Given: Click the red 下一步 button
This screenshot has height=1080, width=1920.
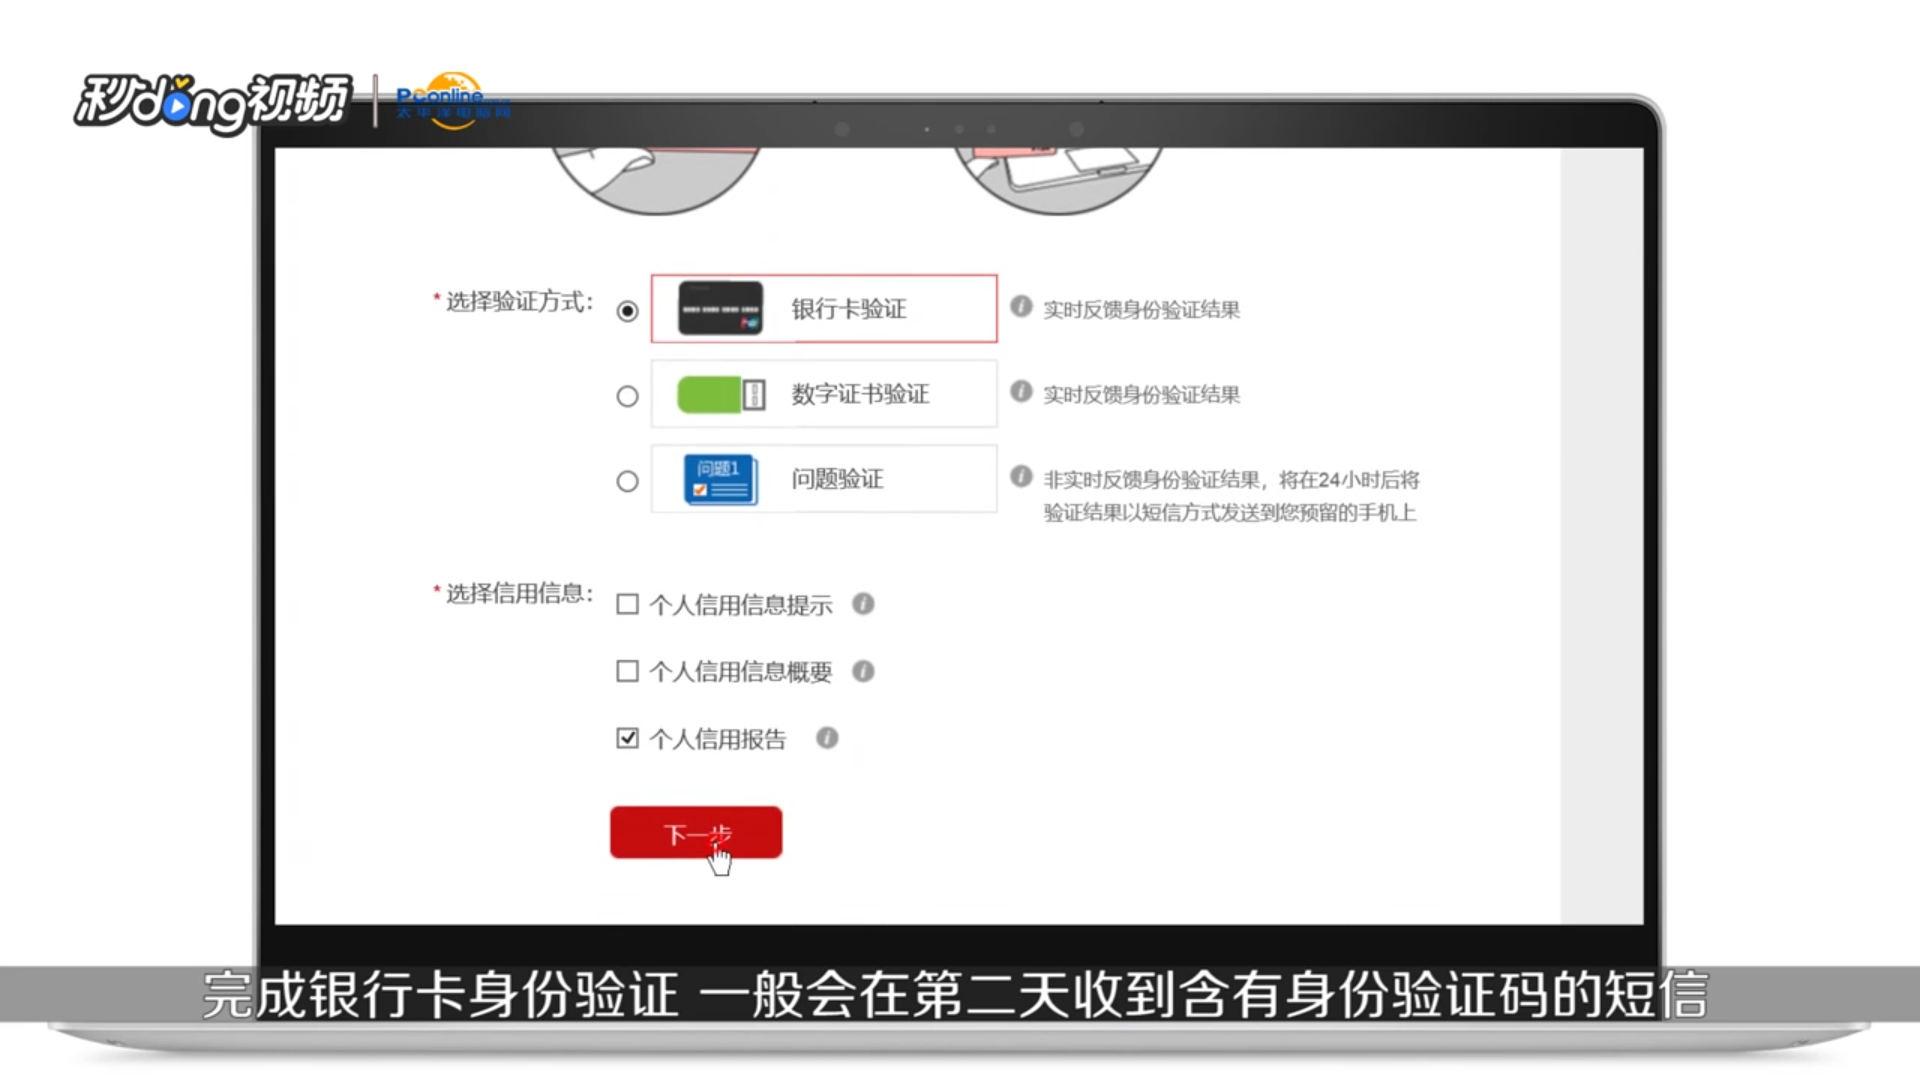Looking at the screenshot, I should 696,832.
